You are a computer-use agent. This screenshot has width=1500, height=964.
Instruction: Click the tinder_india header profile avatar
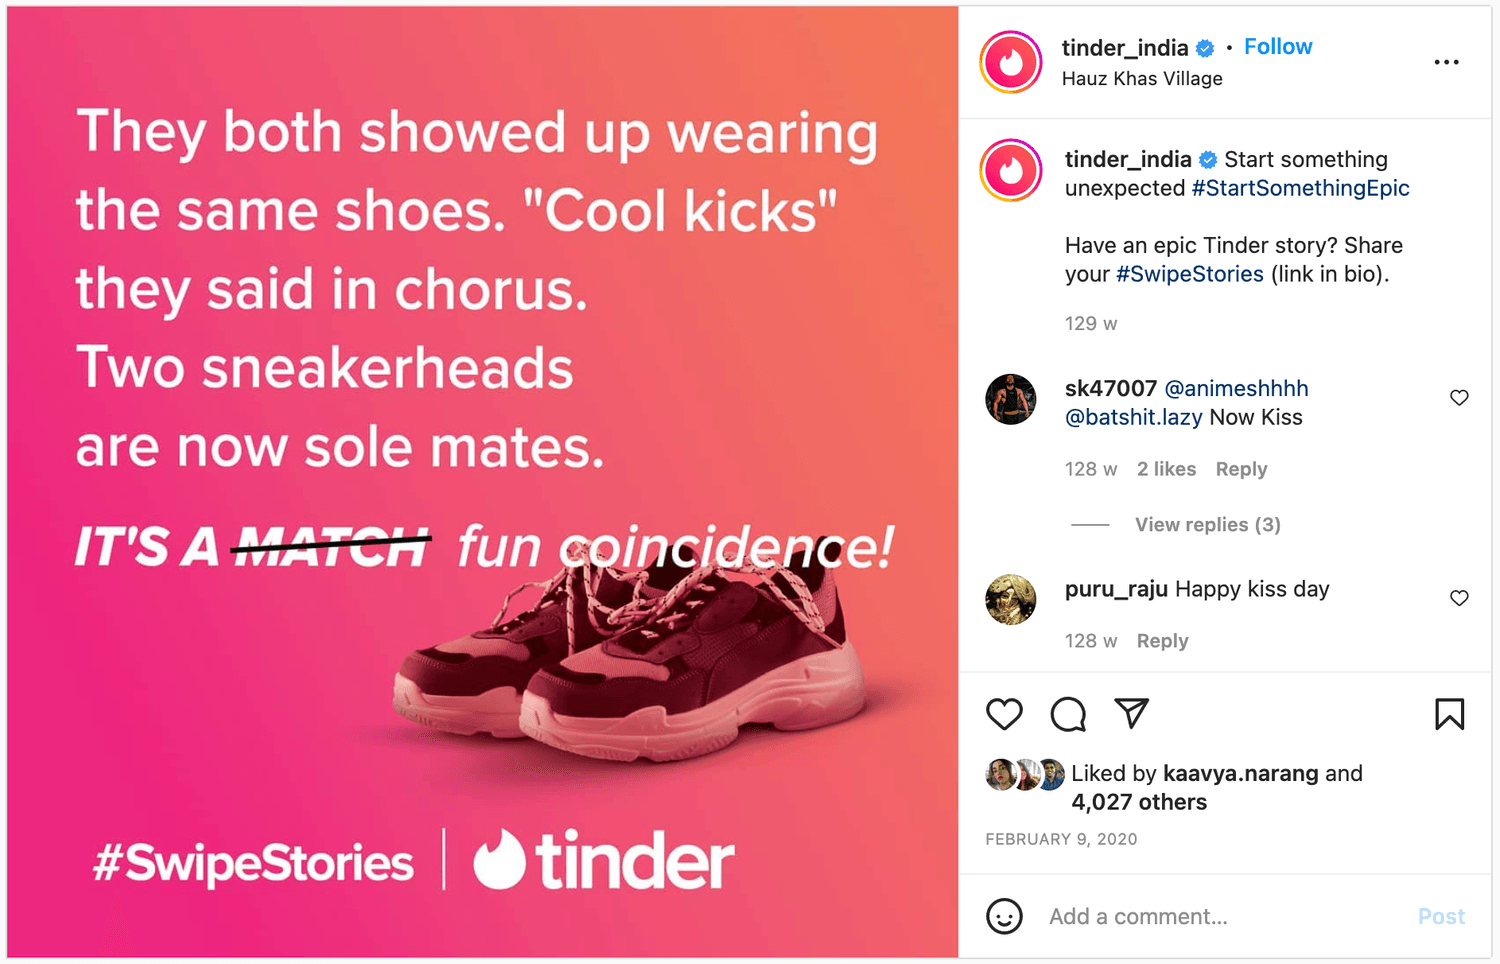(x=1011, y=62)
